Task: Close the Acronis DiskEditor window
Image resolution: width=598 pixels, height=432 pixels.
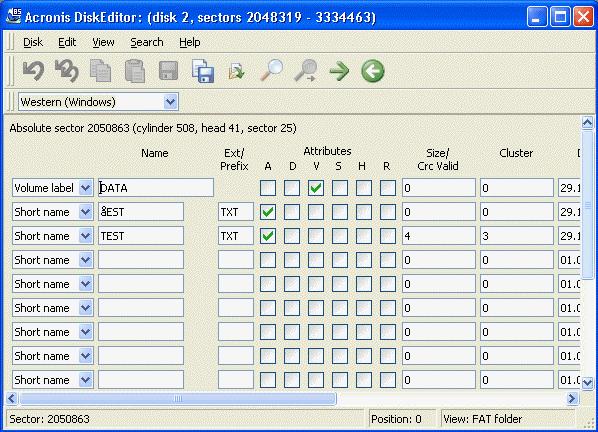Action: point(584,16)
